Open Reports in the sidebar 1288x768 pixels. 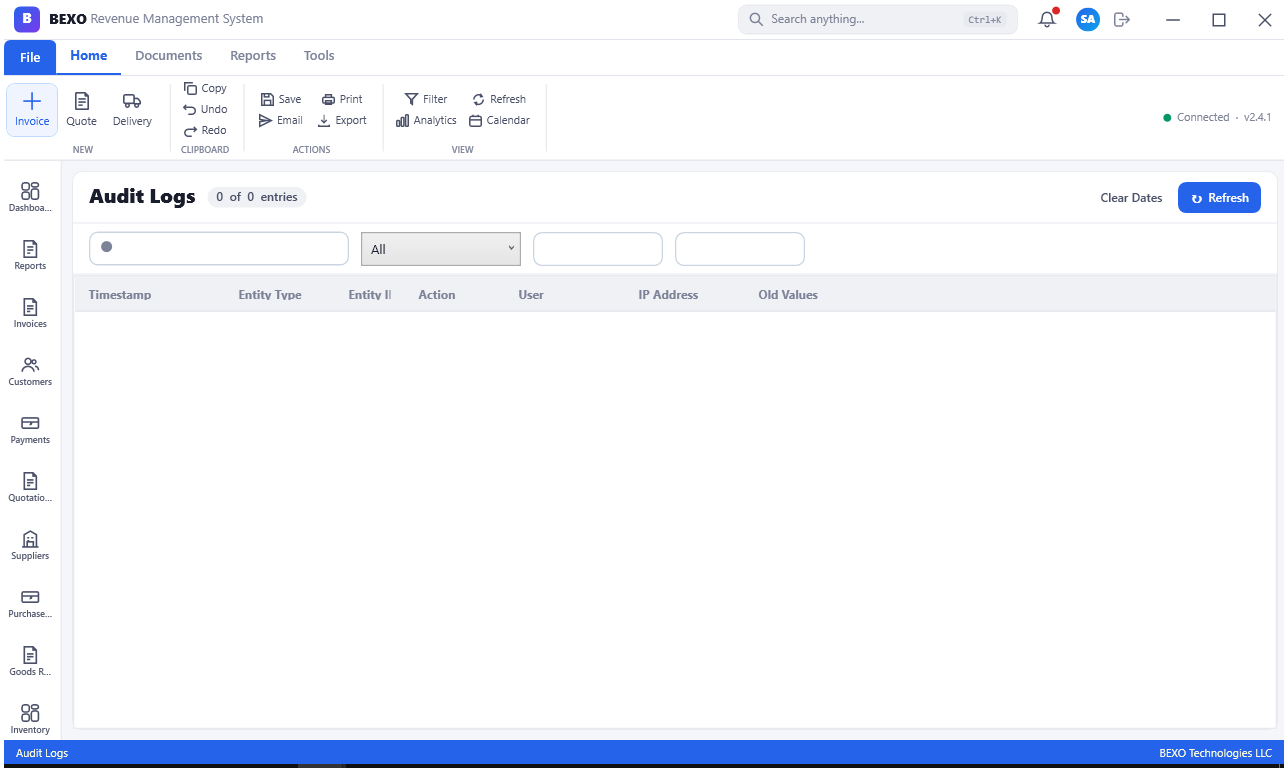coord(30,255)
